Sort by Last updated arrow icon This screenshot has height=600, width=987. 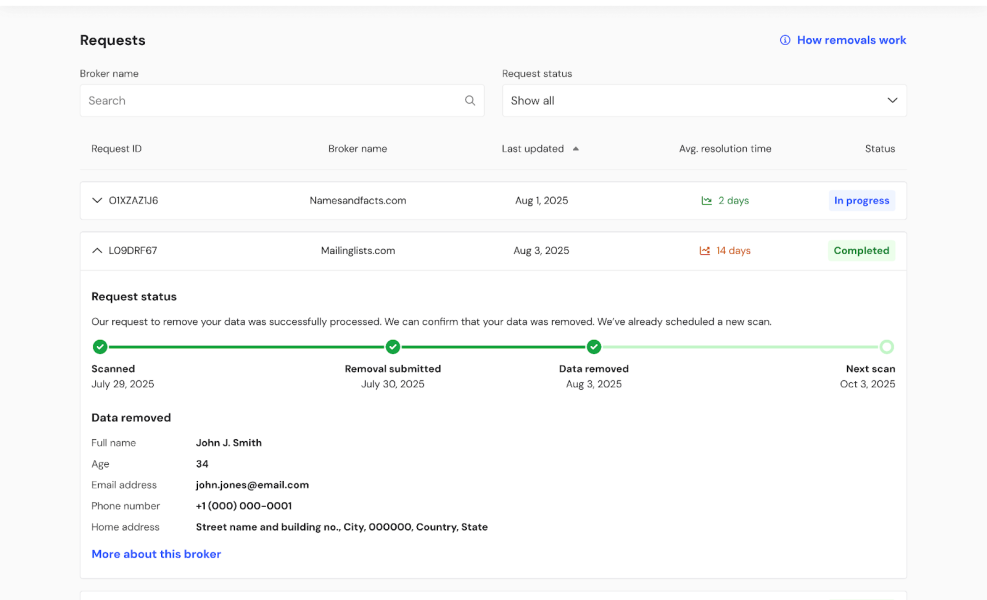575,149
